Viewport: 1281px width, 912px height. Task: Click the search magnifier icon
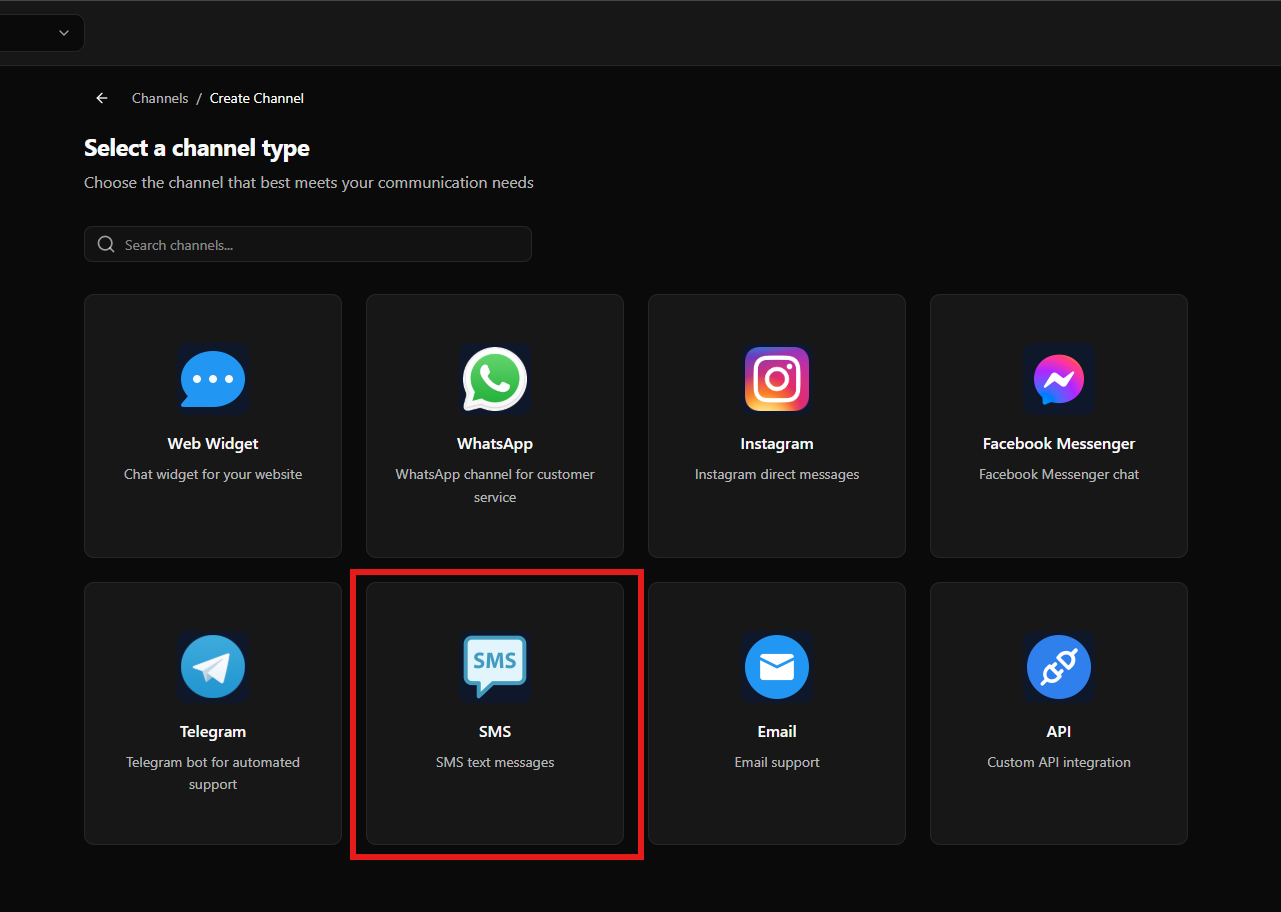(x=106, y=245)
